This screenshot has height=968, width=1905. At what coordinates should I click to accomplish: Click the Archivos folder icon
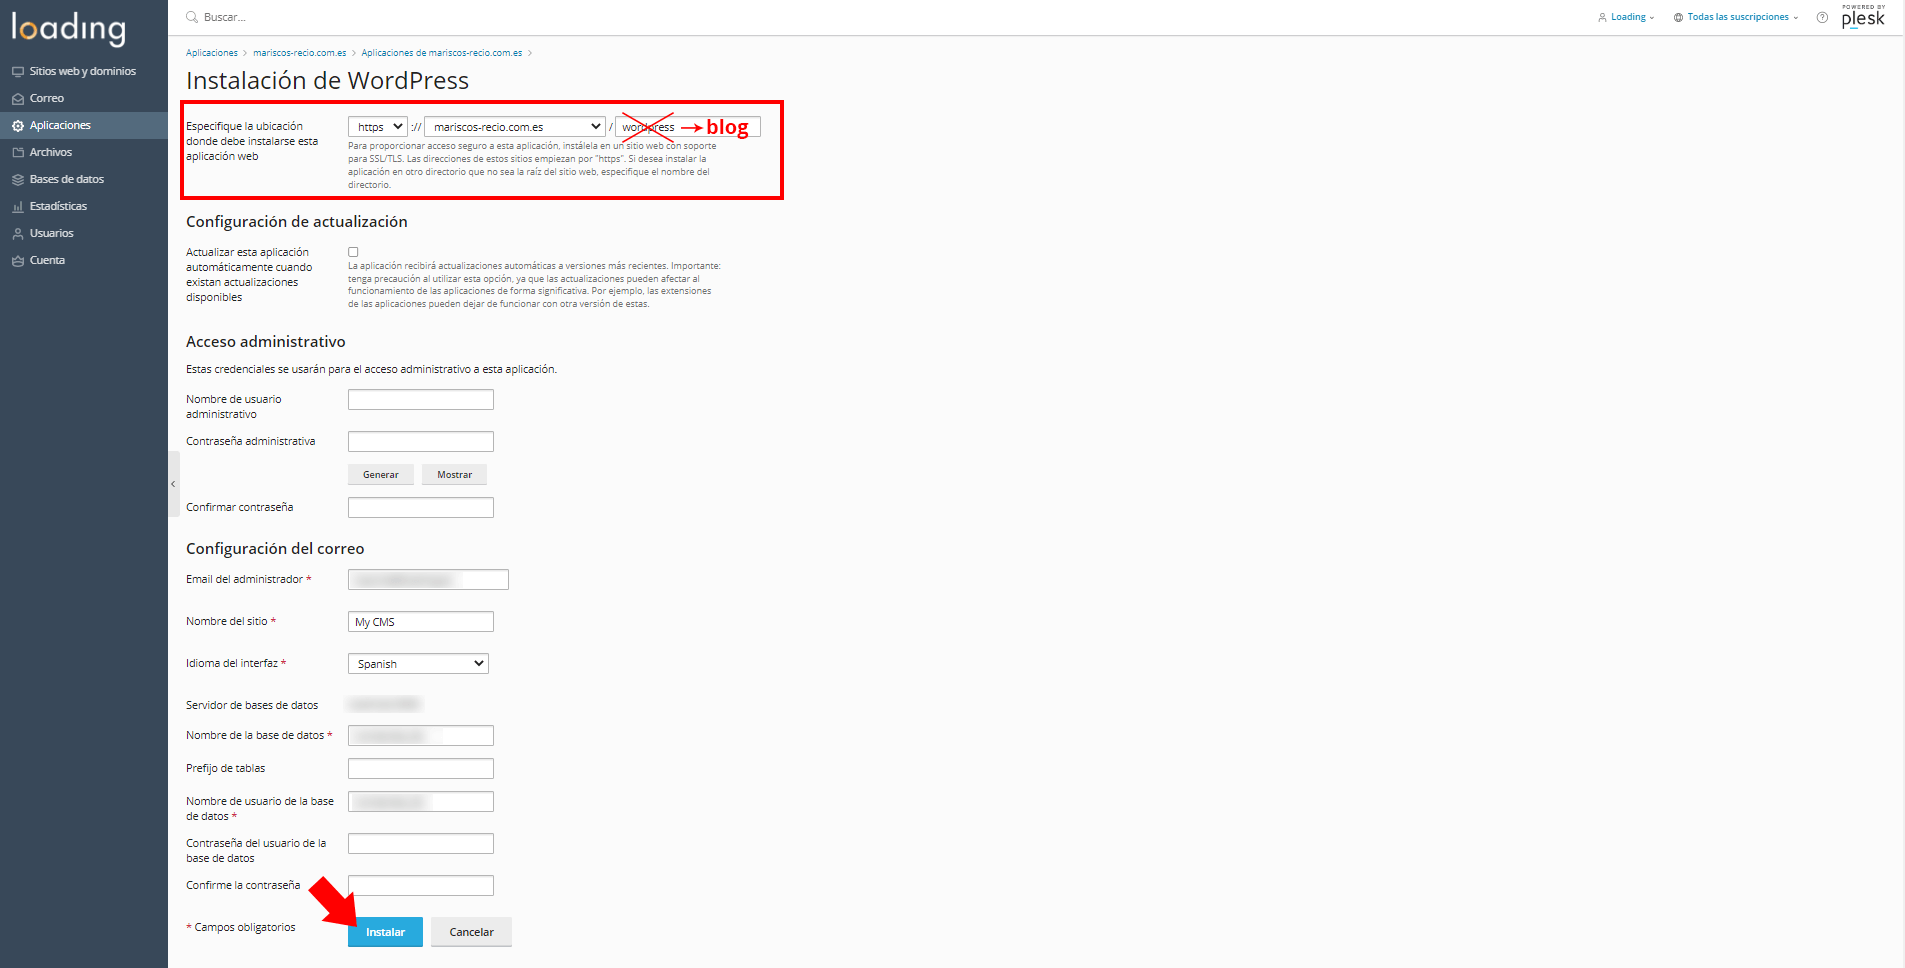tap(18, 153)
